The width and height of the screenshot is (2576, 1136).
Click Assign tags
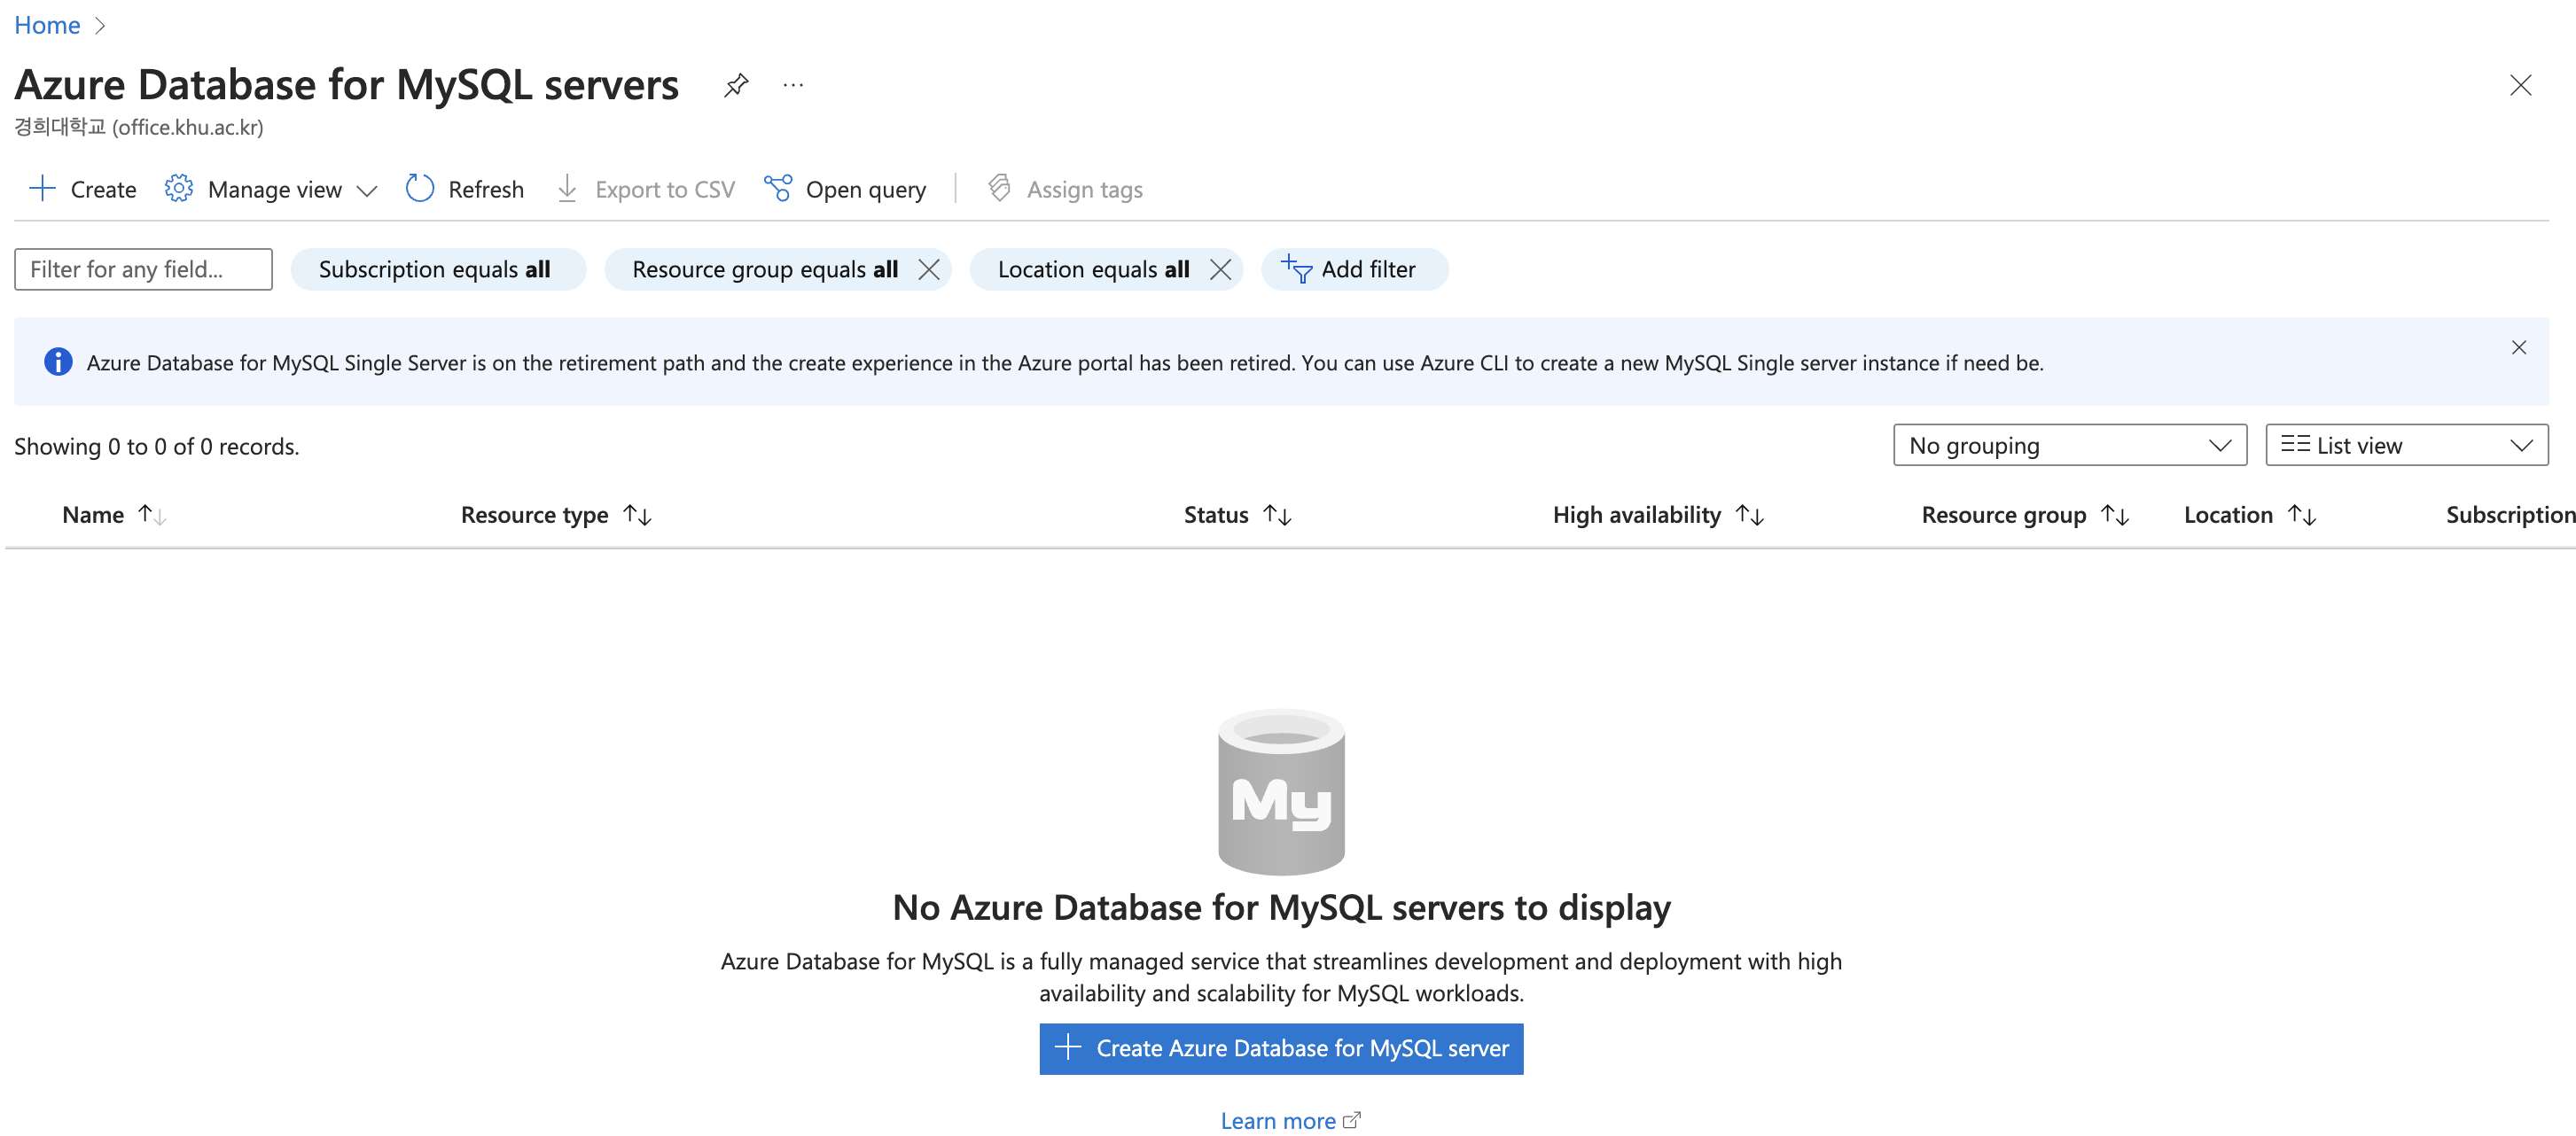(x=1065, y=189)
